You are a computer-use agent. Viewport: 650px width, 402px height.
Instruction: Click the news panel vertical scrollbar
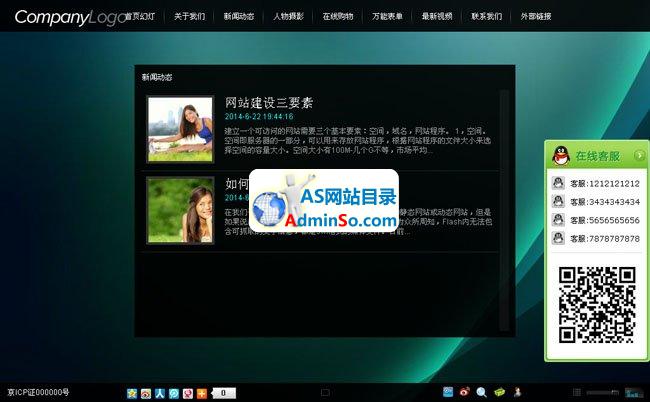point(504,210)
